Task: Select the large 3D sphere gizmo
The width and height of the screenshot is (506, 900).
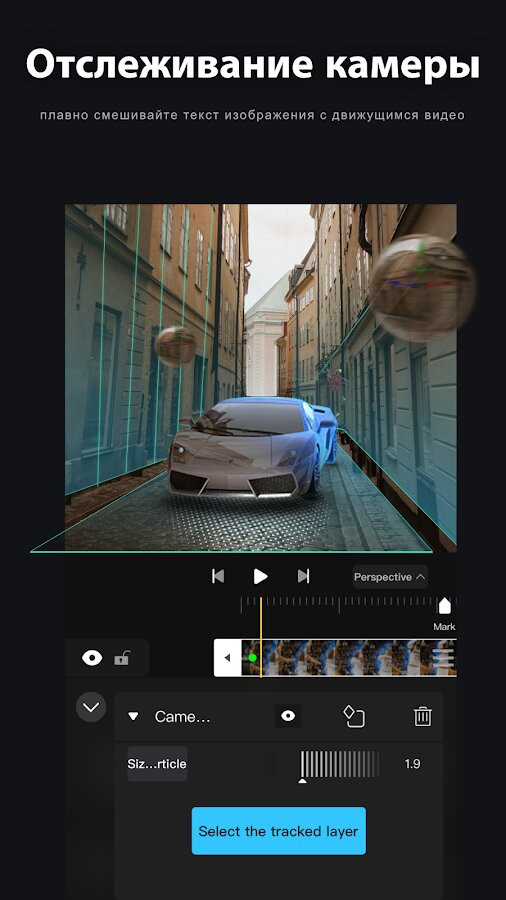Action: tap(422, 288)
